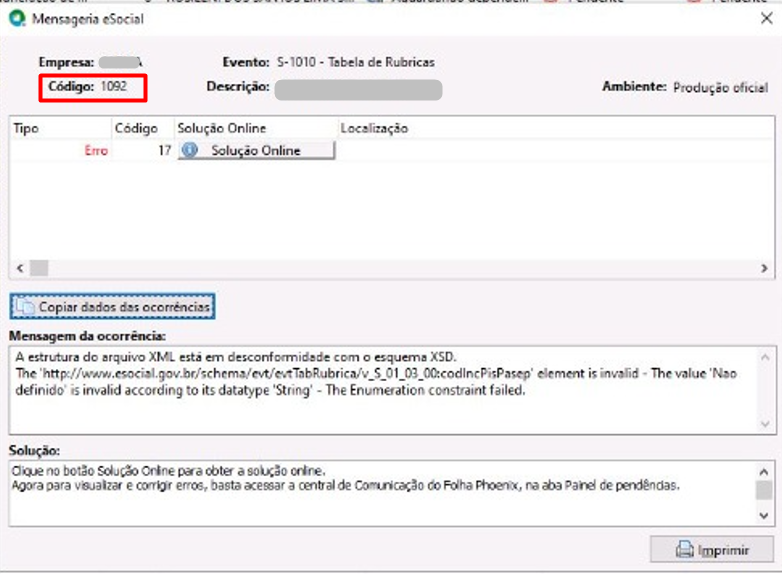Click the right arrow of the horizontal scrollbar
782x574 pixels.
point(764,268)
